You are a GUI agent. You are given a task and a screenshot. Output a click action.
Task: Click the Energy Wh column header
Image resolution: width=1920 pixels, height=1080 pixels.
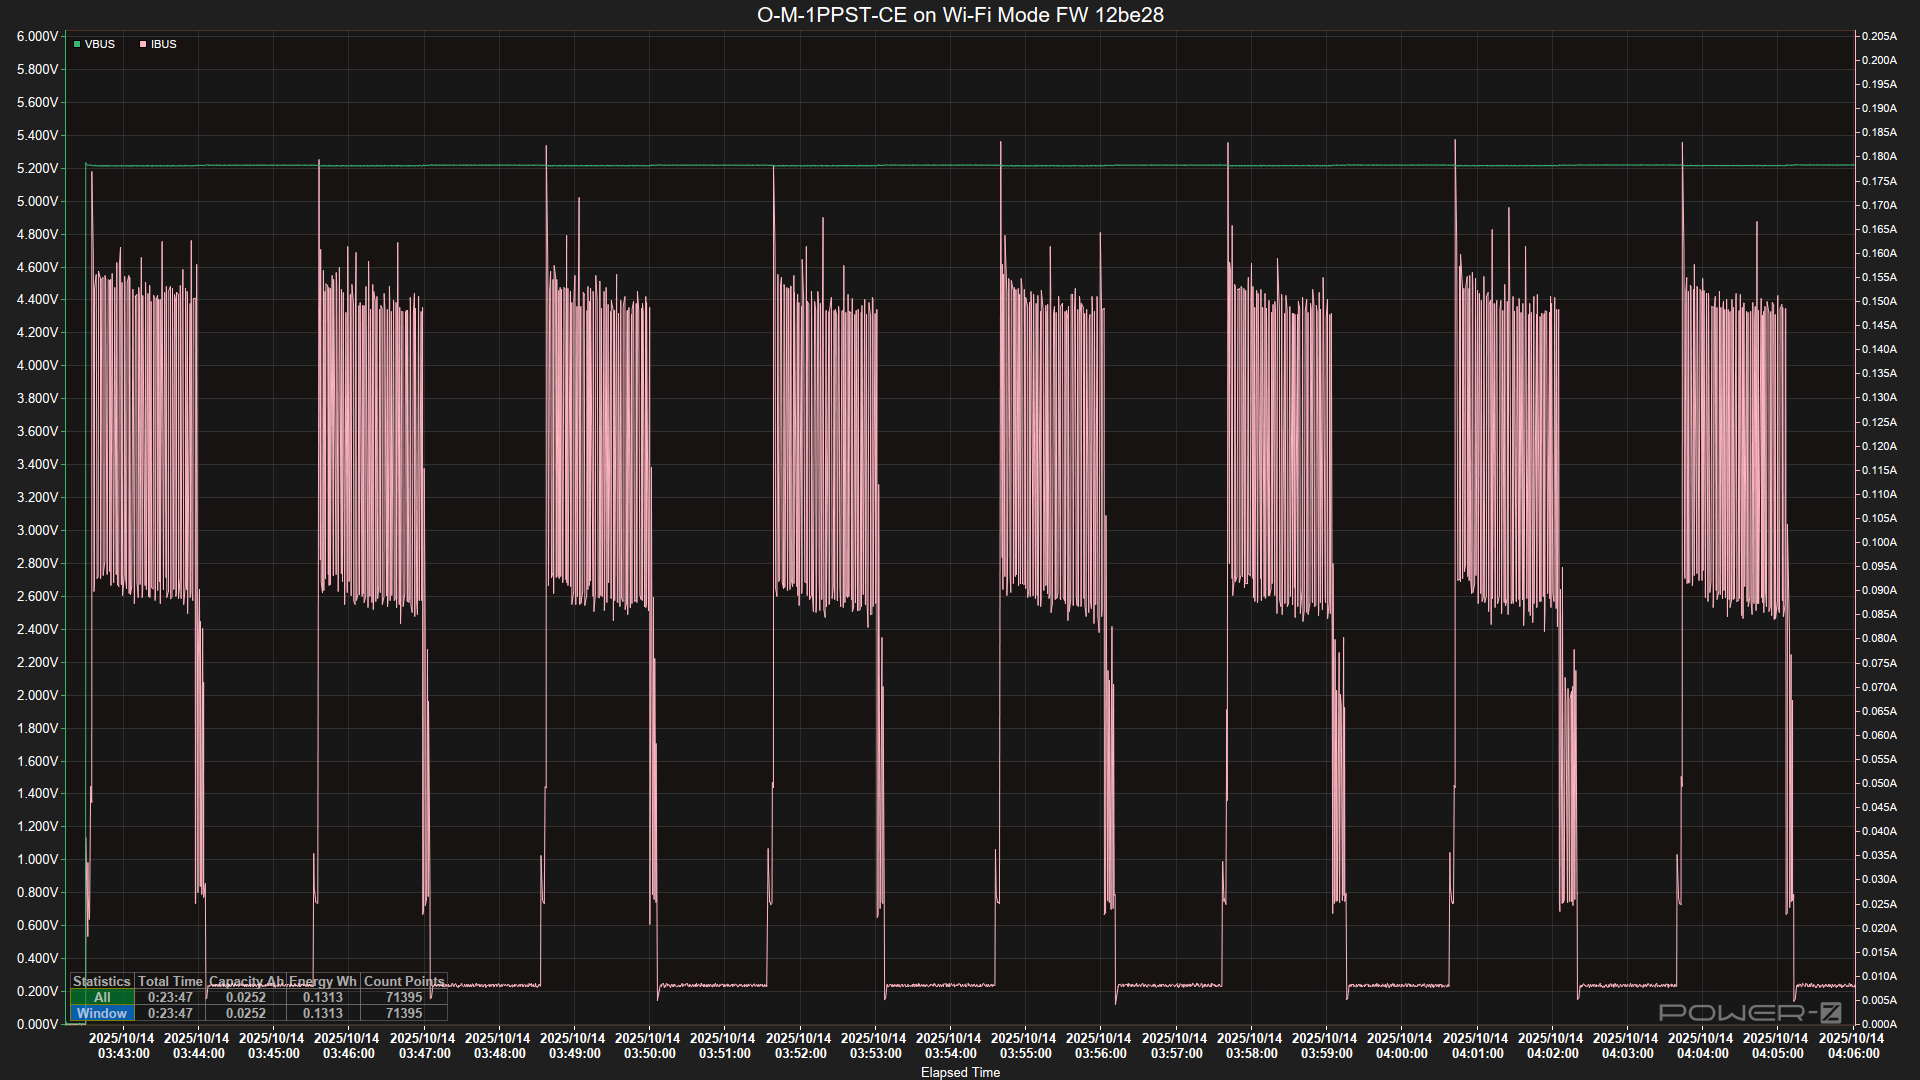point(323,981)
